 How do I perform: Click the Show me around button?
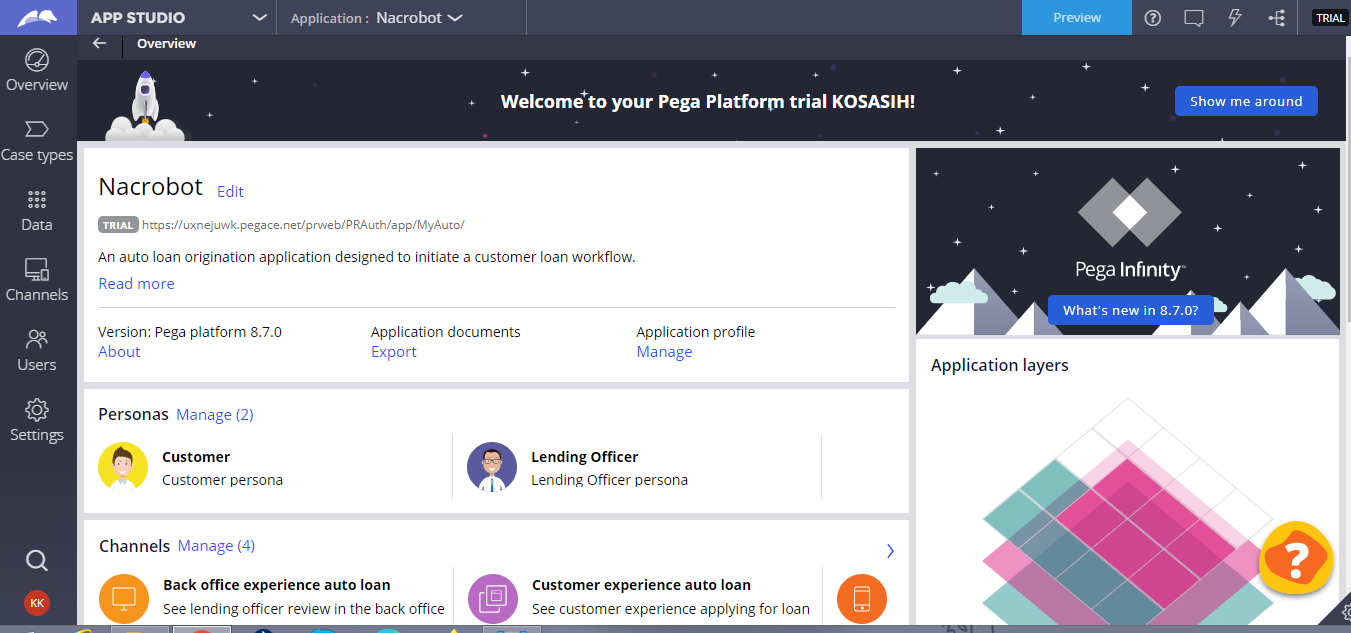coord(1246,101)
